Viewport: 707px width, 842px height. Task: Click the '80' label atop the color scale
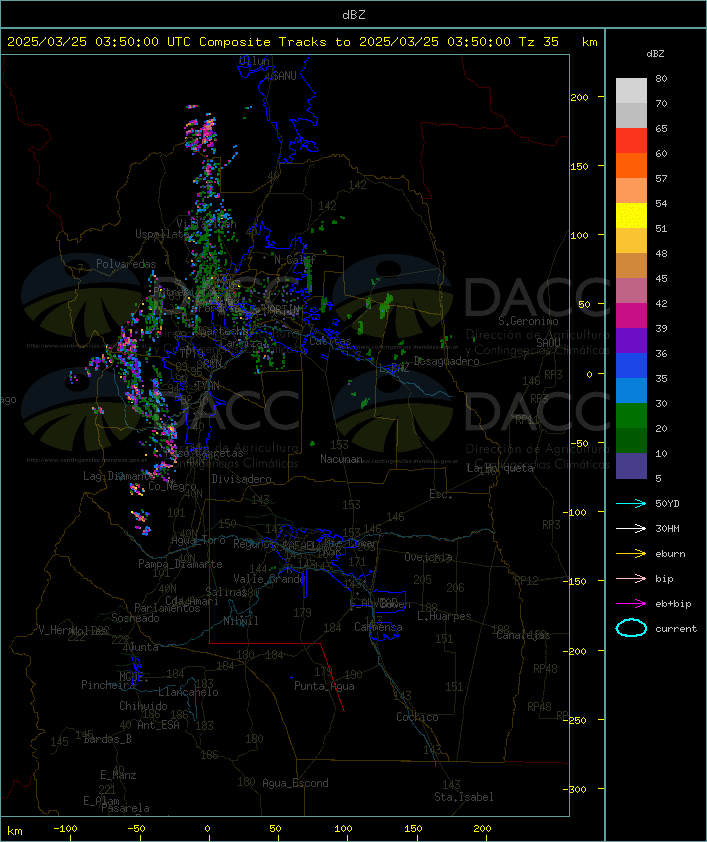(x=661, y=78)
